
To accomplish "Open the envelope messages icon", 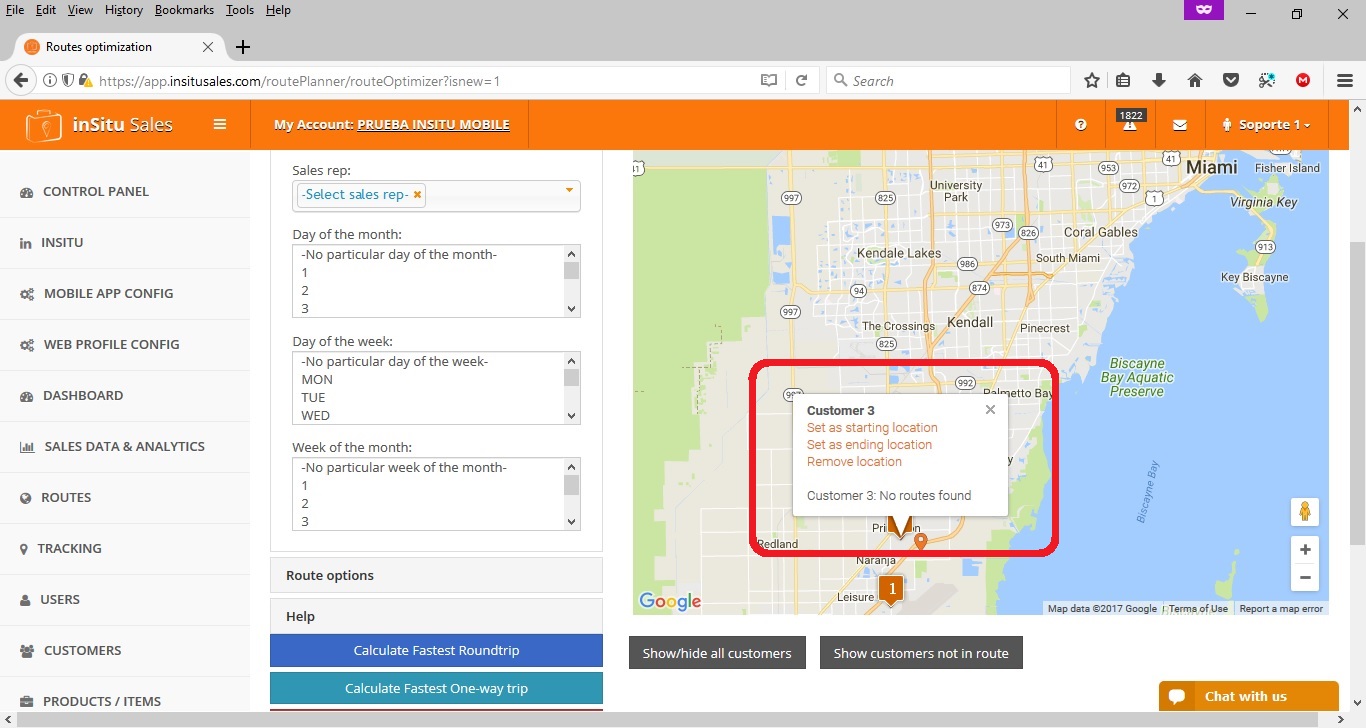I will pos(1180,125).
